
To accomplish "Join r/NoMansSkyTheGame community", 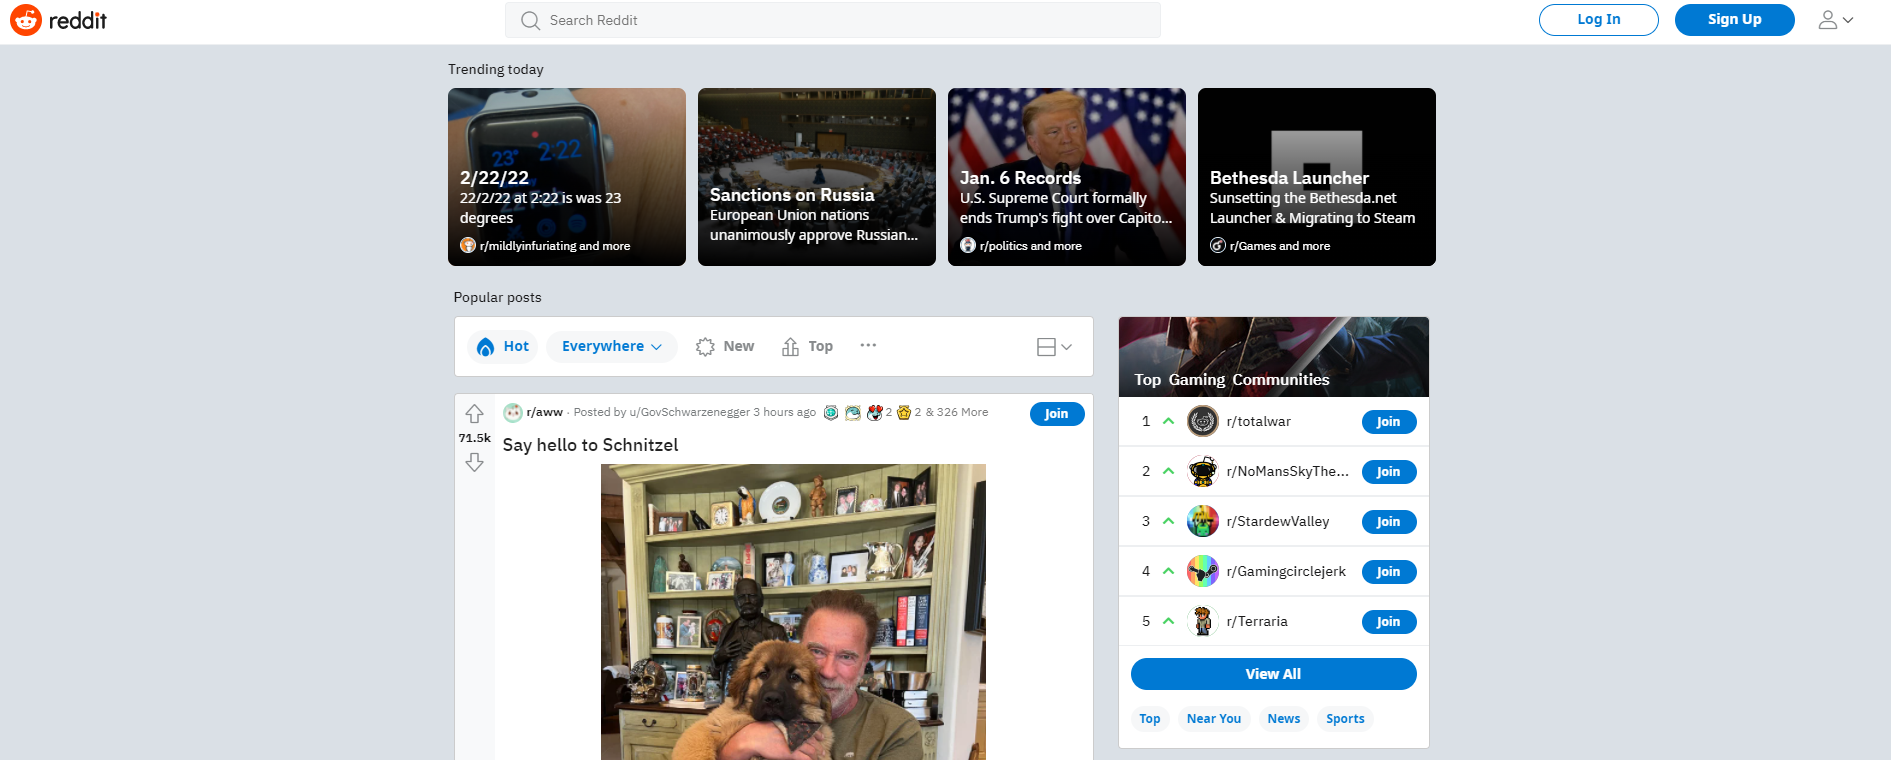I will (1389, 472).
